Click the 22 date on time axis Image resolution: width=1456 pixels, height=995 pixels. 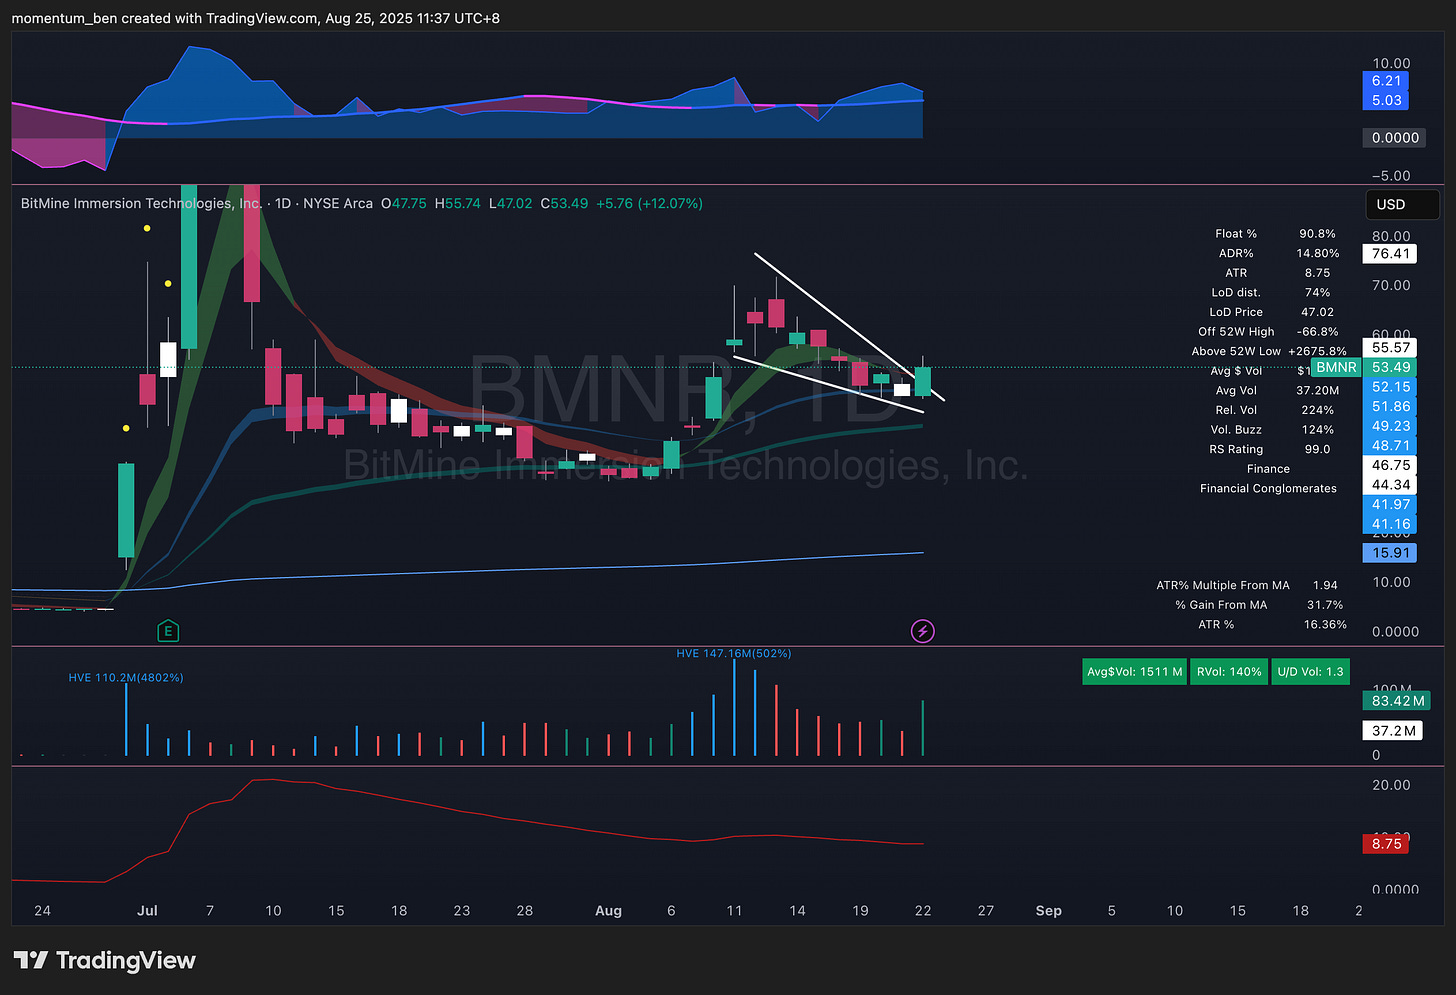pos(923,911)
